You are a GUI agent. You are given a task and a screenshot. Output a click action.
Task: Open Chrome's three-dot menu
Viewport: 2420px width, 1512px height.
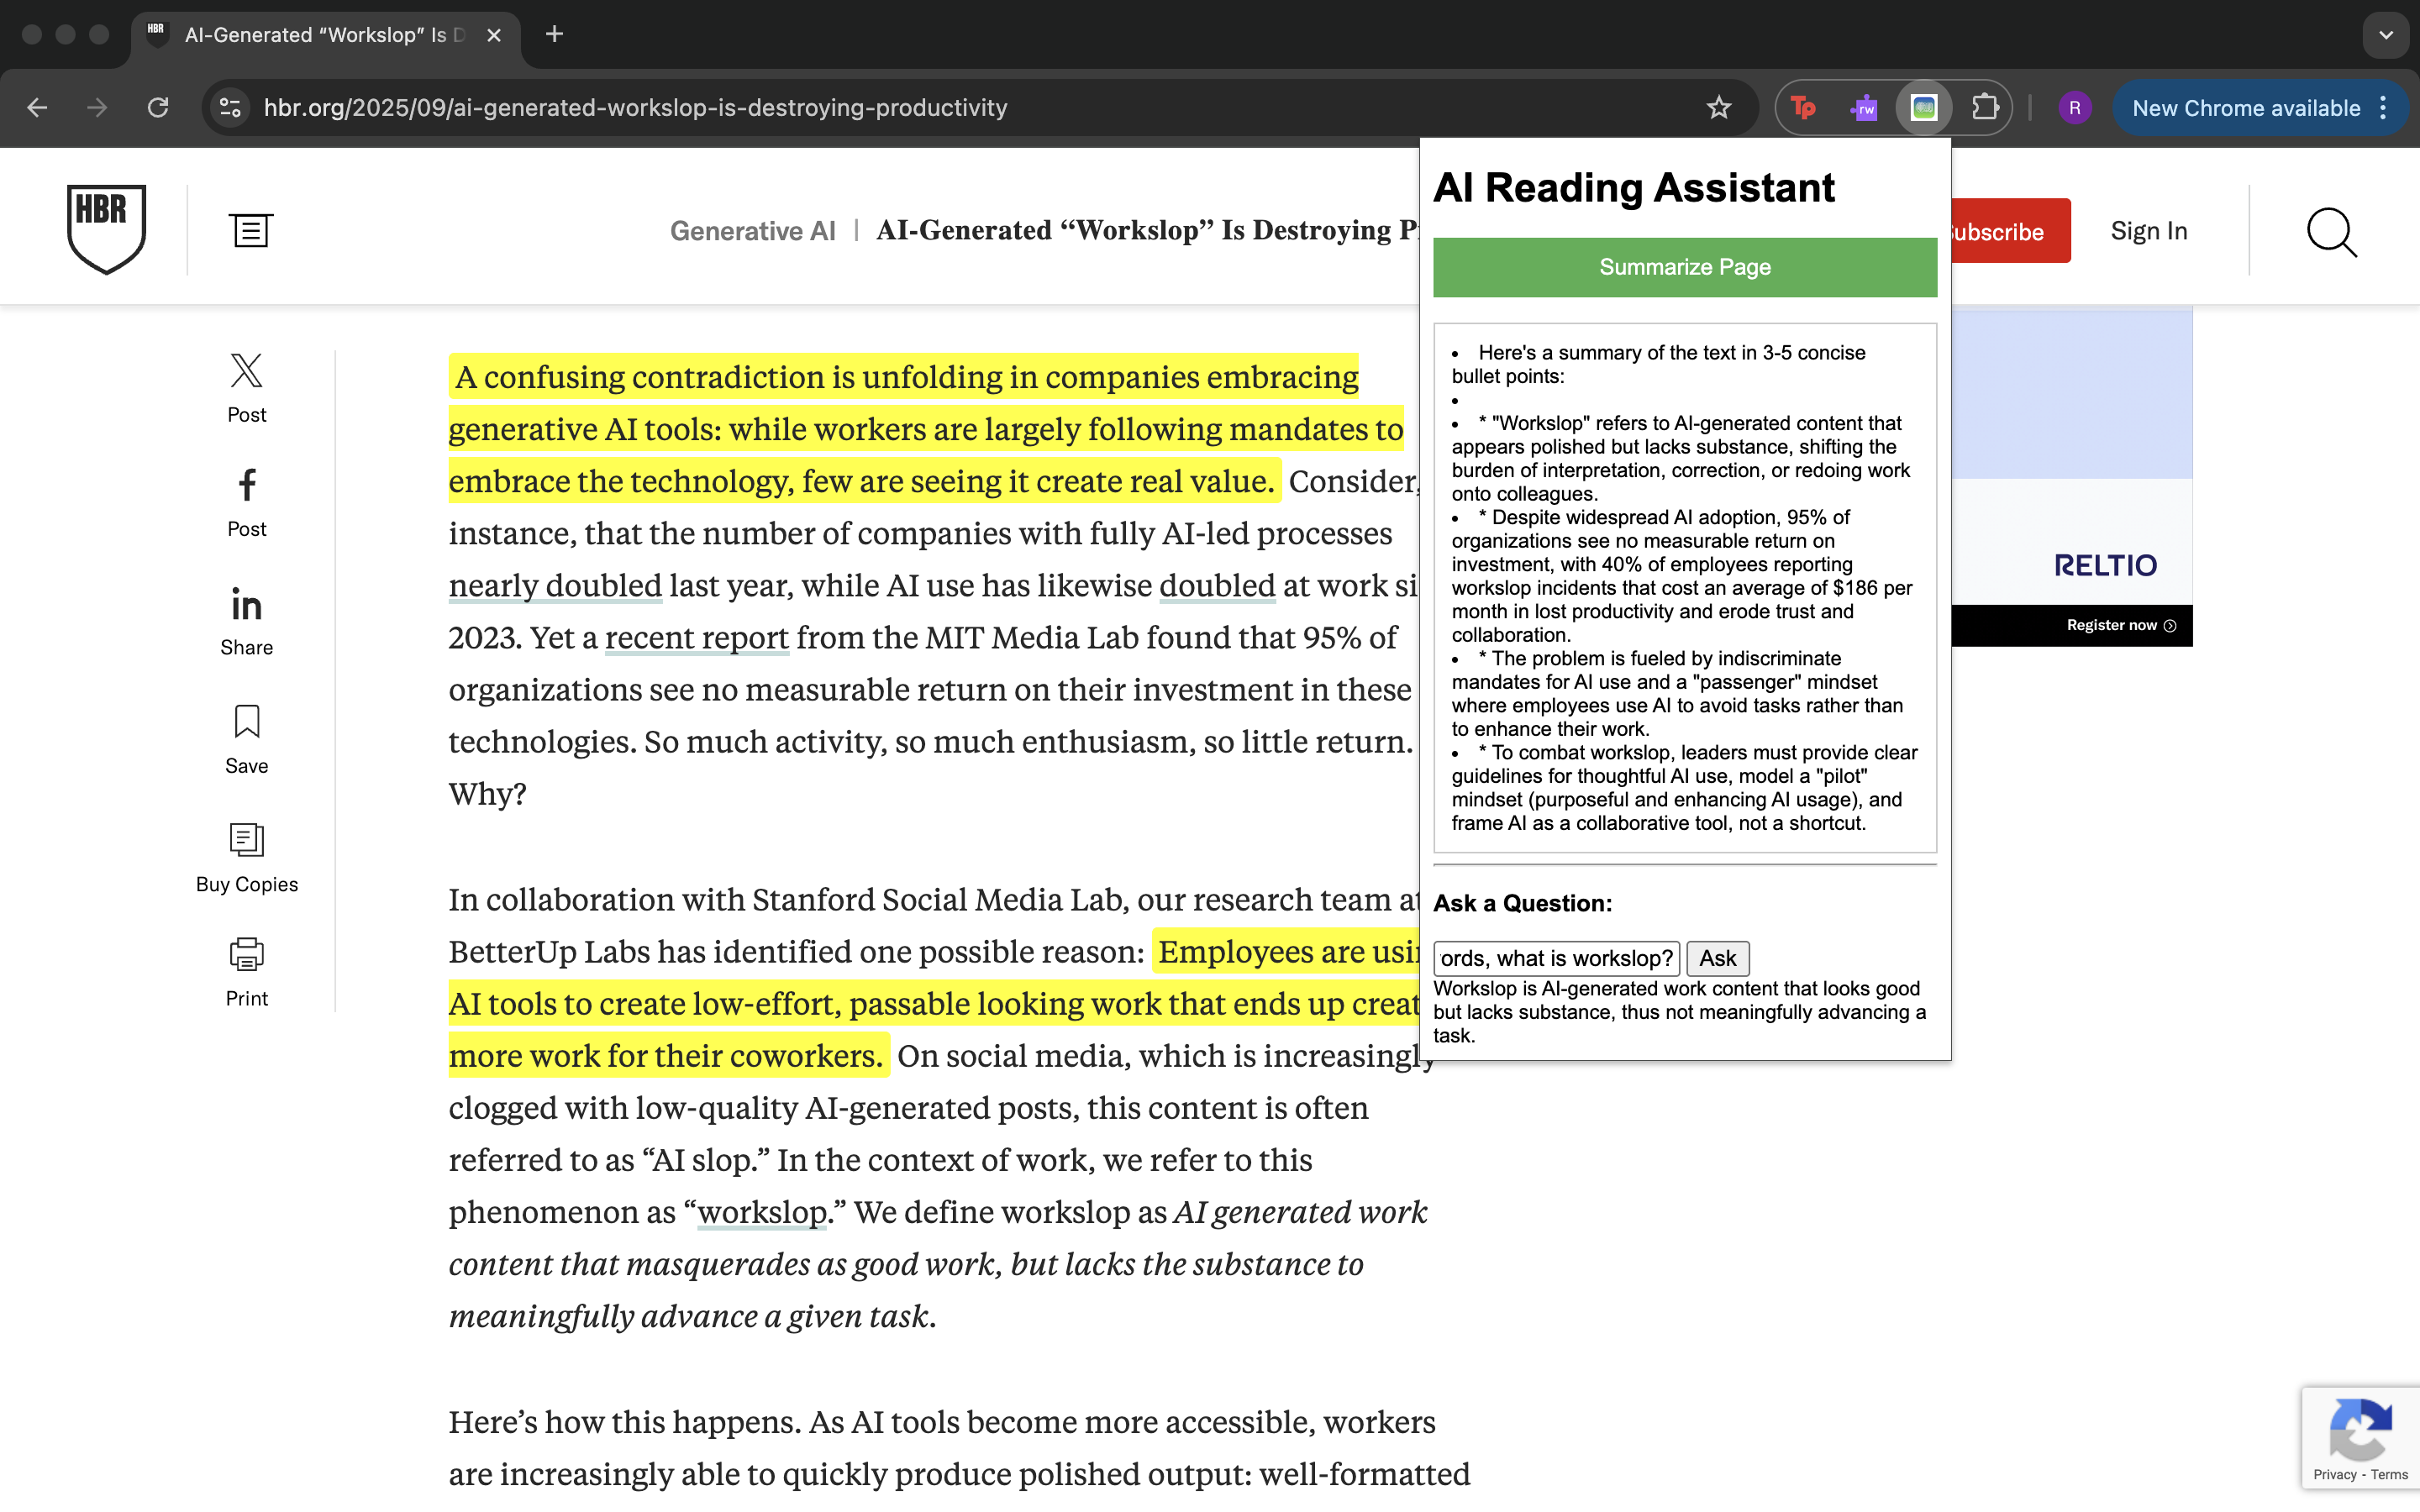coord(2384,108)
